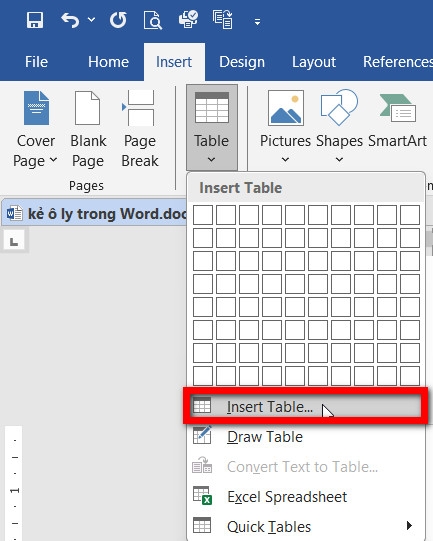This screenshot has height=541, width=433.
Task: Click the Quick Tables grid icon
Action: tap(202, 525)
